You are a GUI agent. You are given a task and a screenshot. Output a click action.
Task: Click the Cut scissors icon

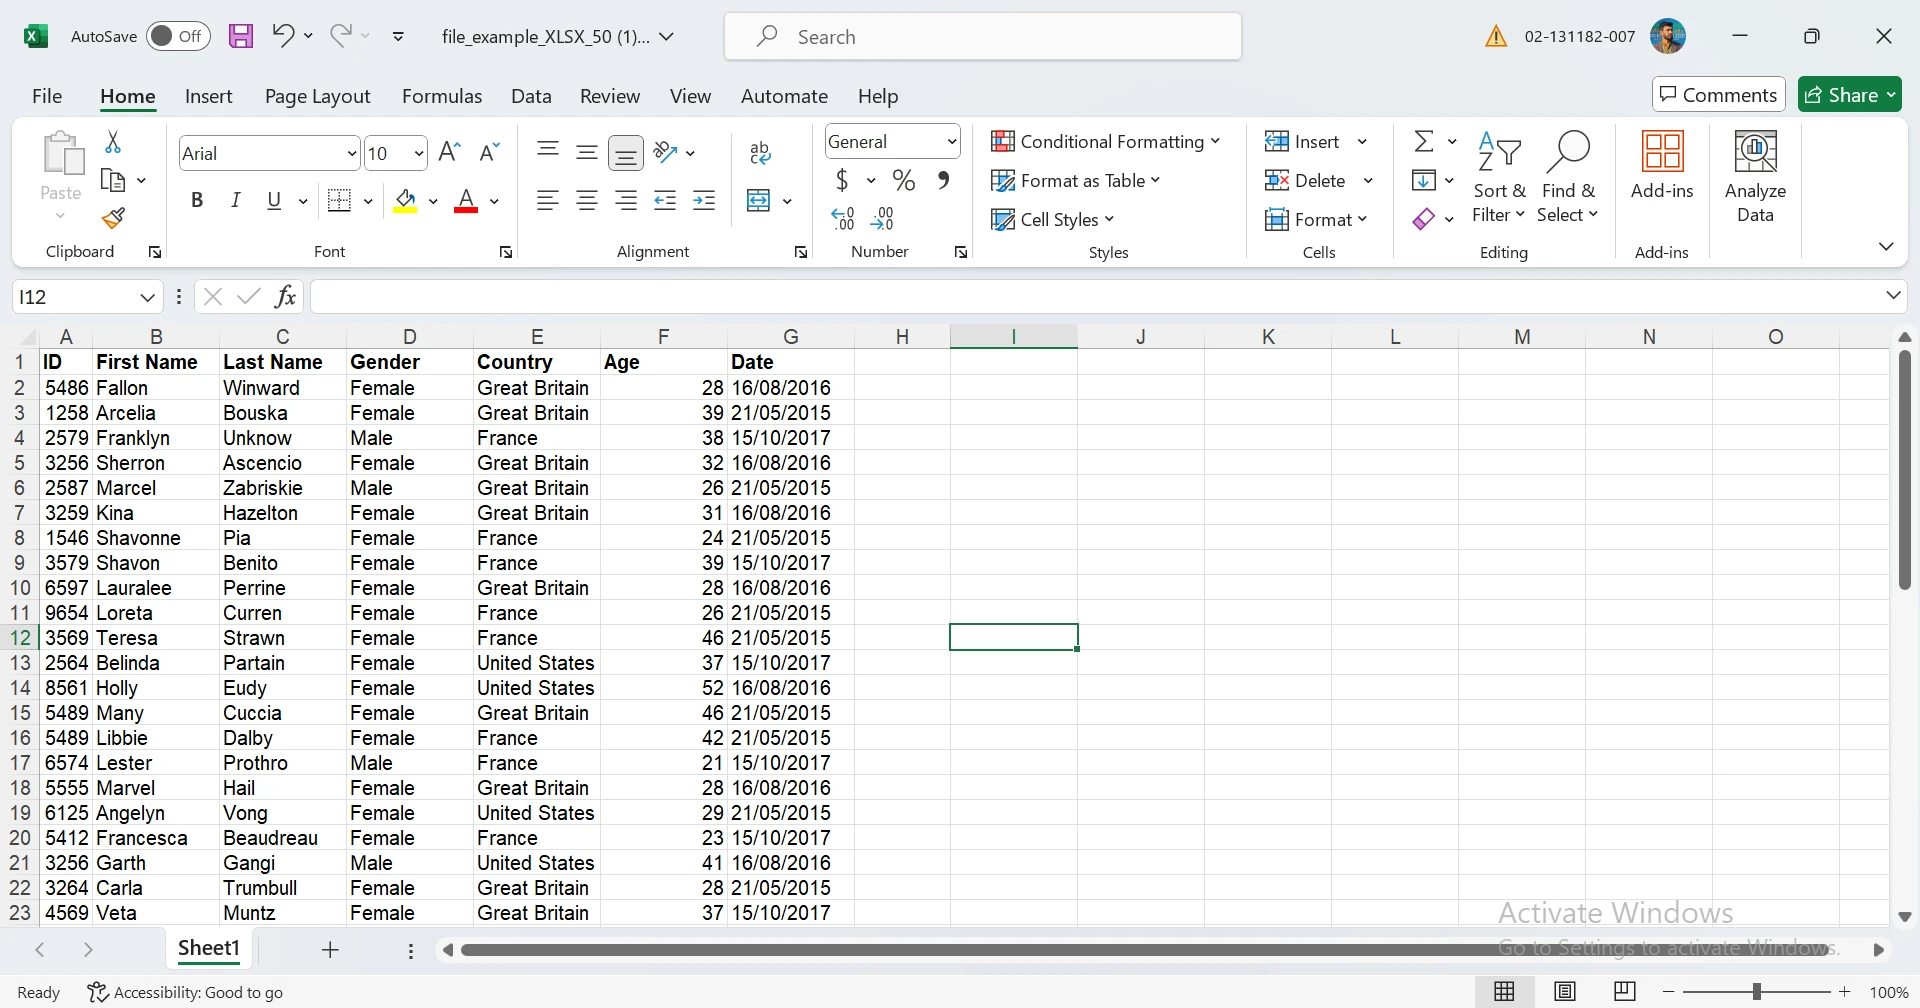coord(113,142)
